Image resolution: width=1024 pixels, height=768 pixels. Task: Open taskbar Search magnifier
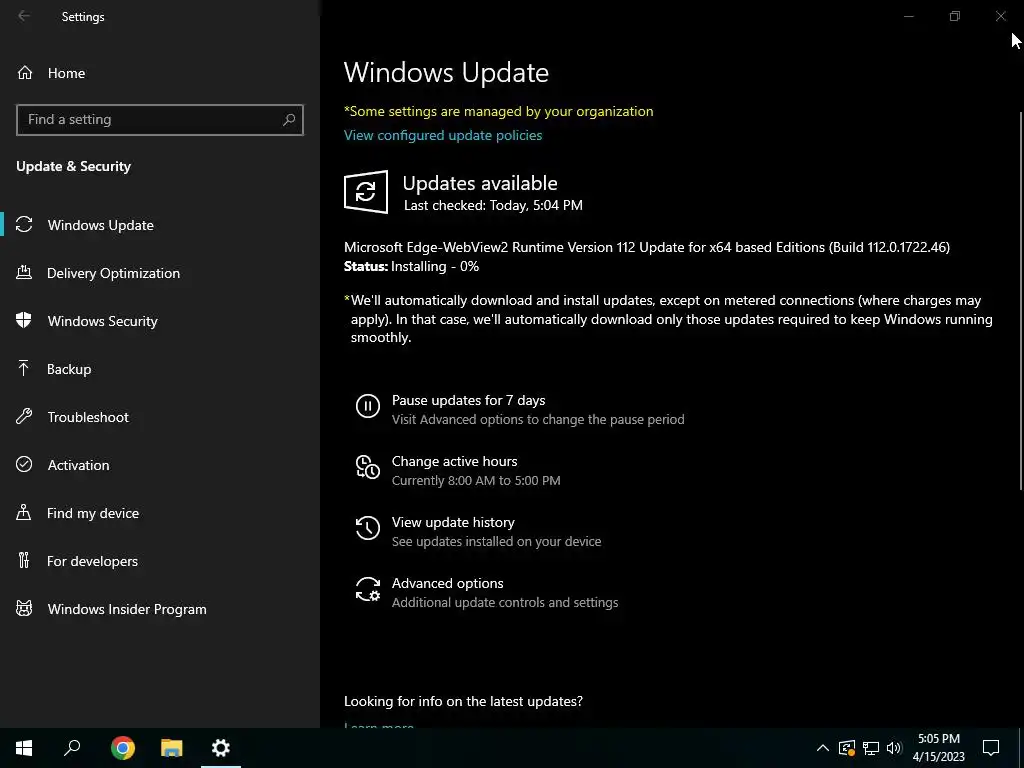pyautogui.click(x=72, y=748)
